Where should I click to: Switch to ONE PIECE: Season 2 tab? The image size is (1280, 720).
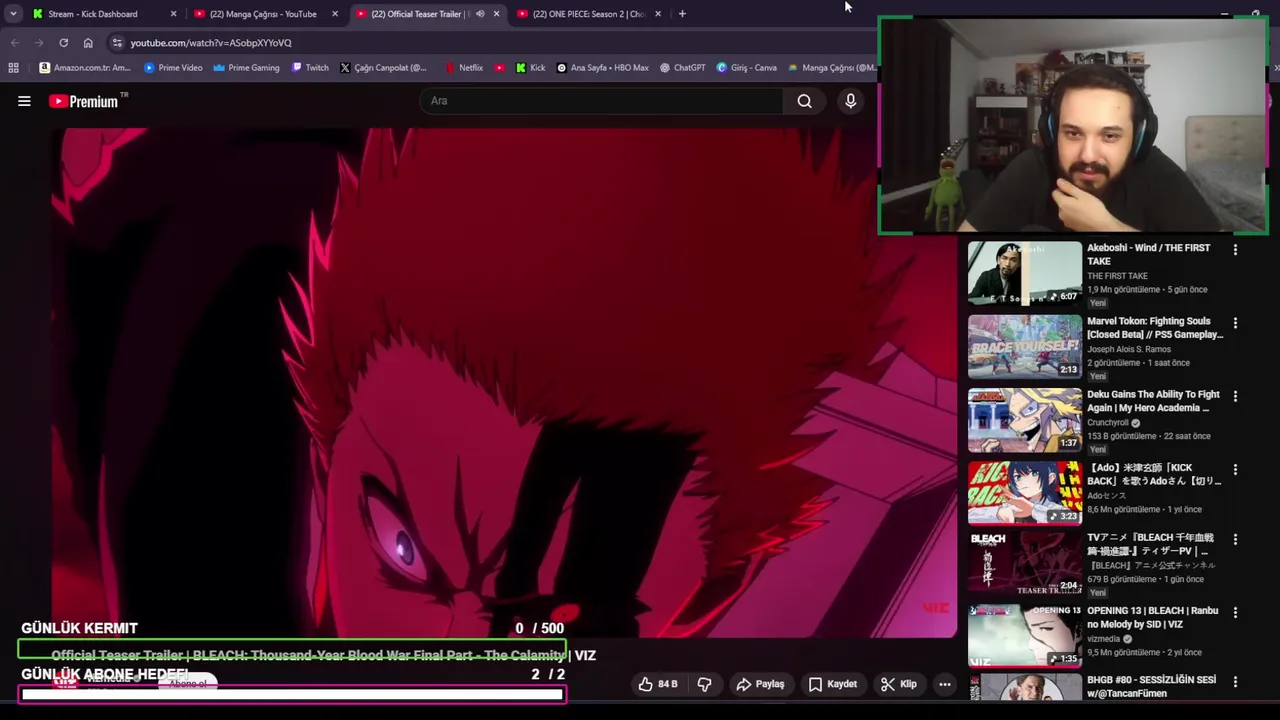[x=588, y=14]
